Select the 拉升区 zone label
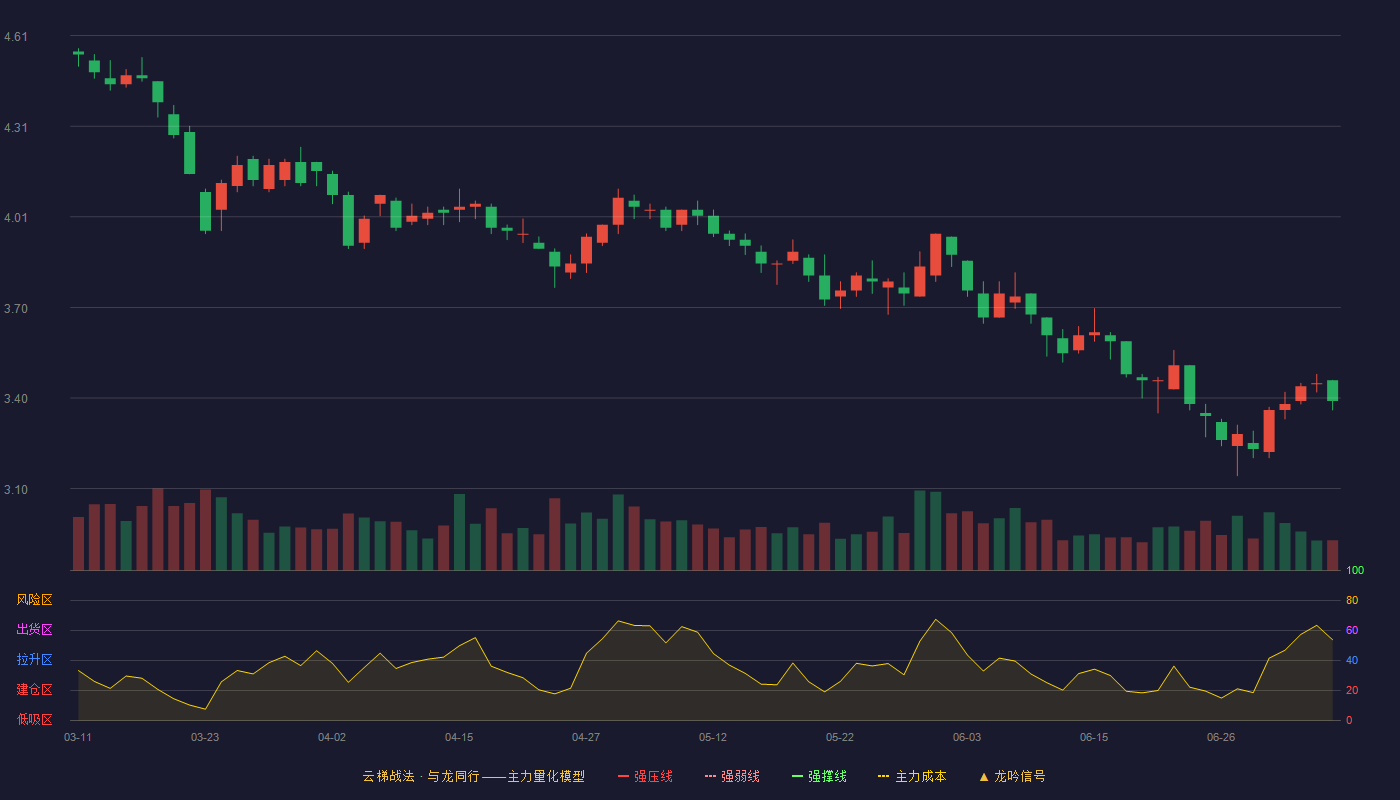This screenshot has height=800, width=1400. [x=34, y=660]
